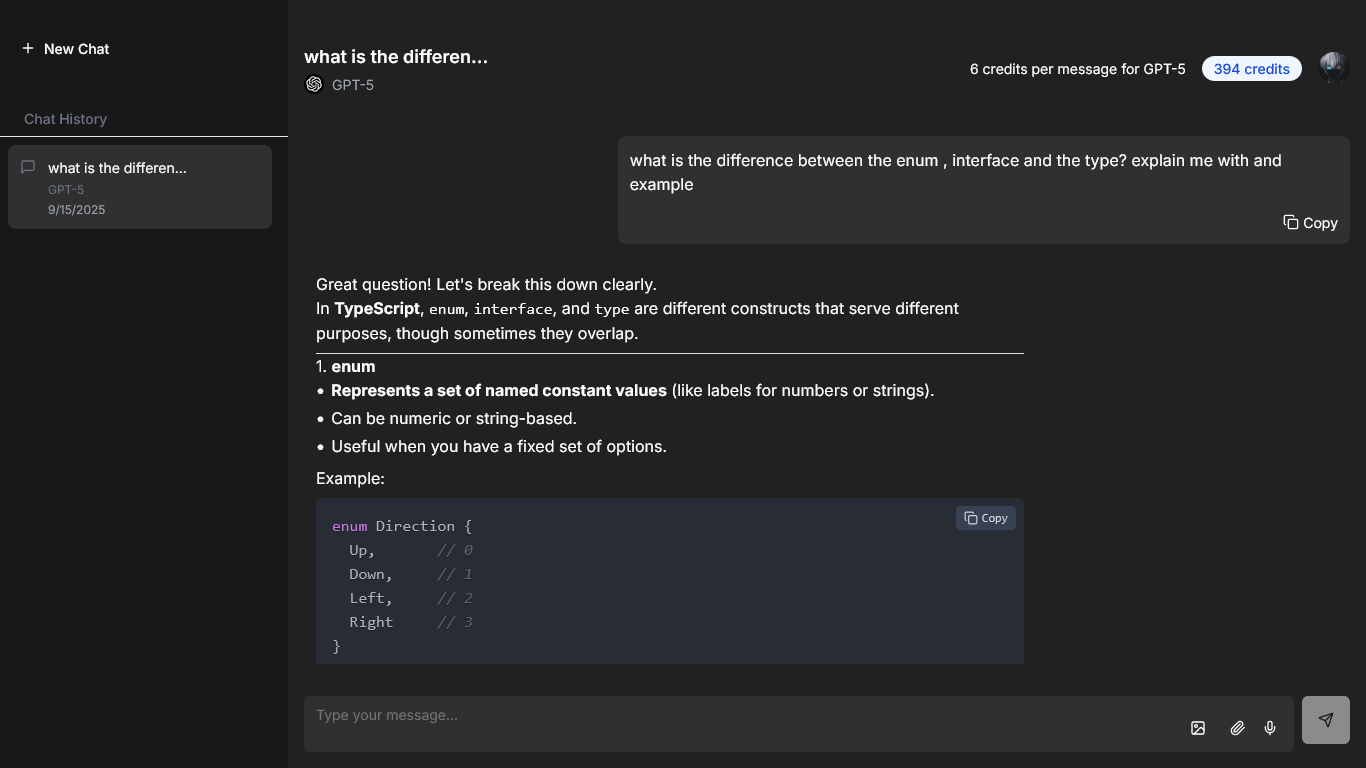Click the '6 credits per message' notice
The height and width of the screenshot is (768, 1366).
[x=1077, y=69]
